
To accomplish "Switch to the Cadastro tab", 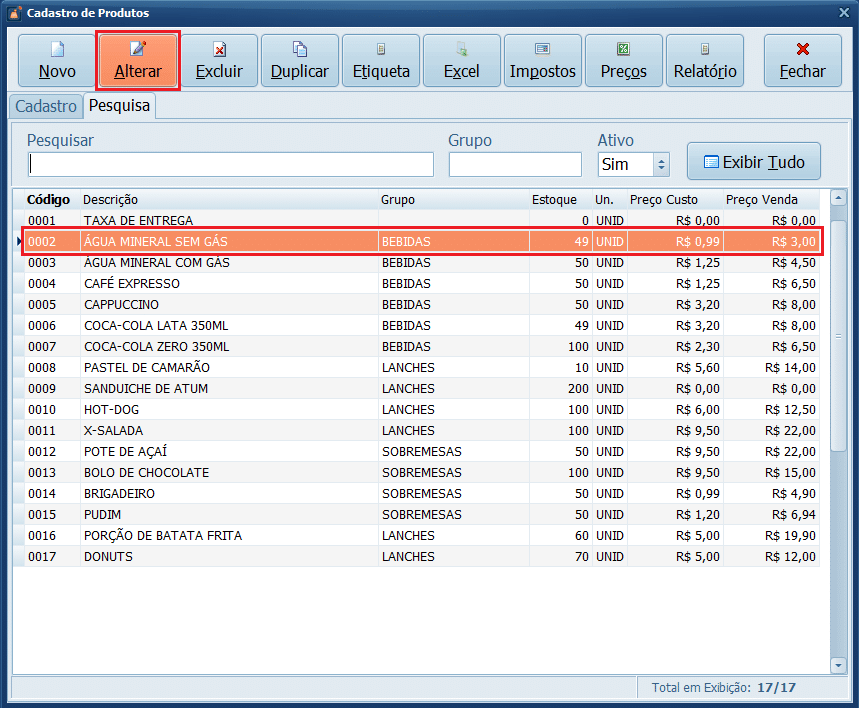I will pyautogui.click(x=46, y=106).
